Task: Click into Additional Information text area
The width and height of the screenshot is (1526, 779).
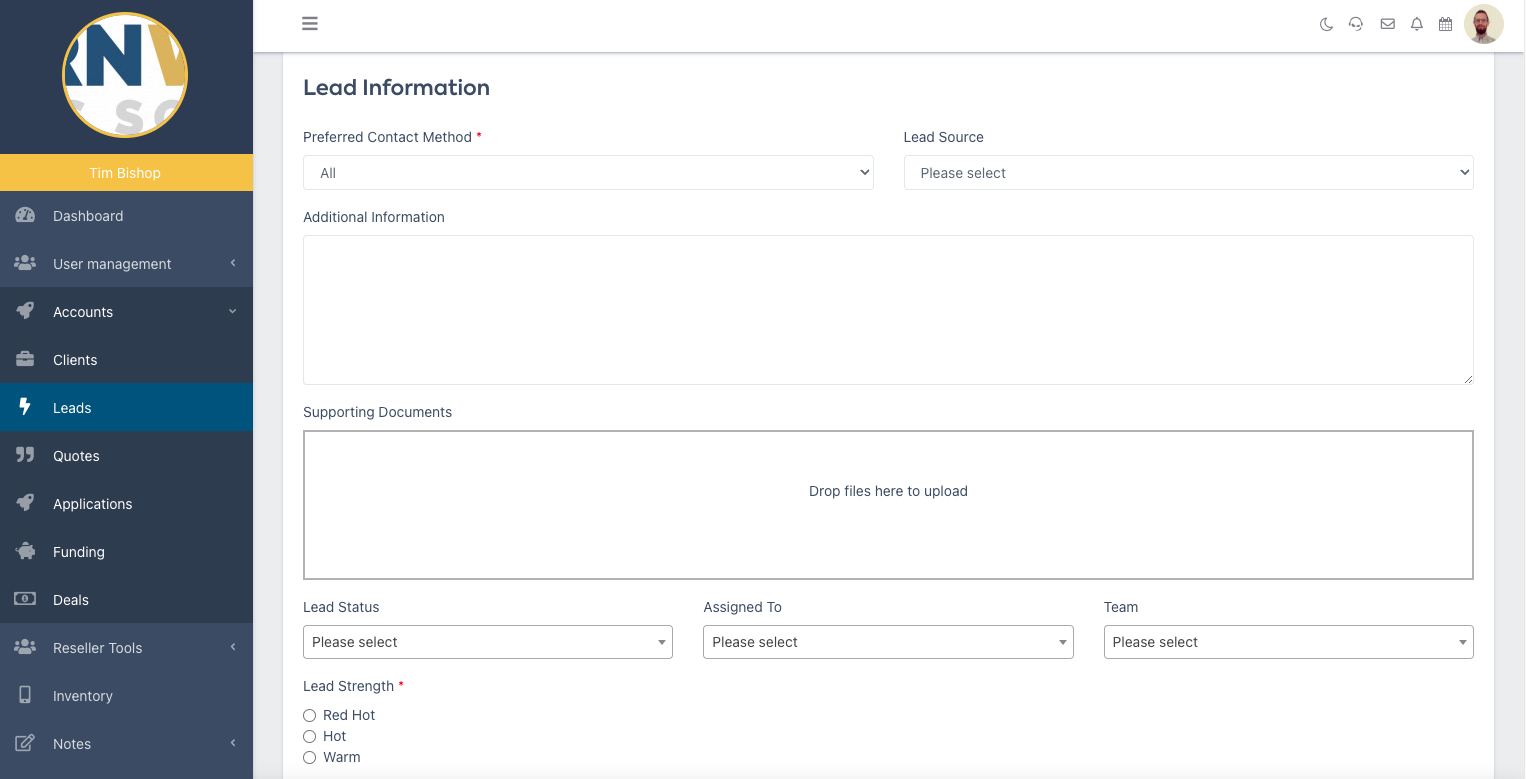Action: pos(888,310)
